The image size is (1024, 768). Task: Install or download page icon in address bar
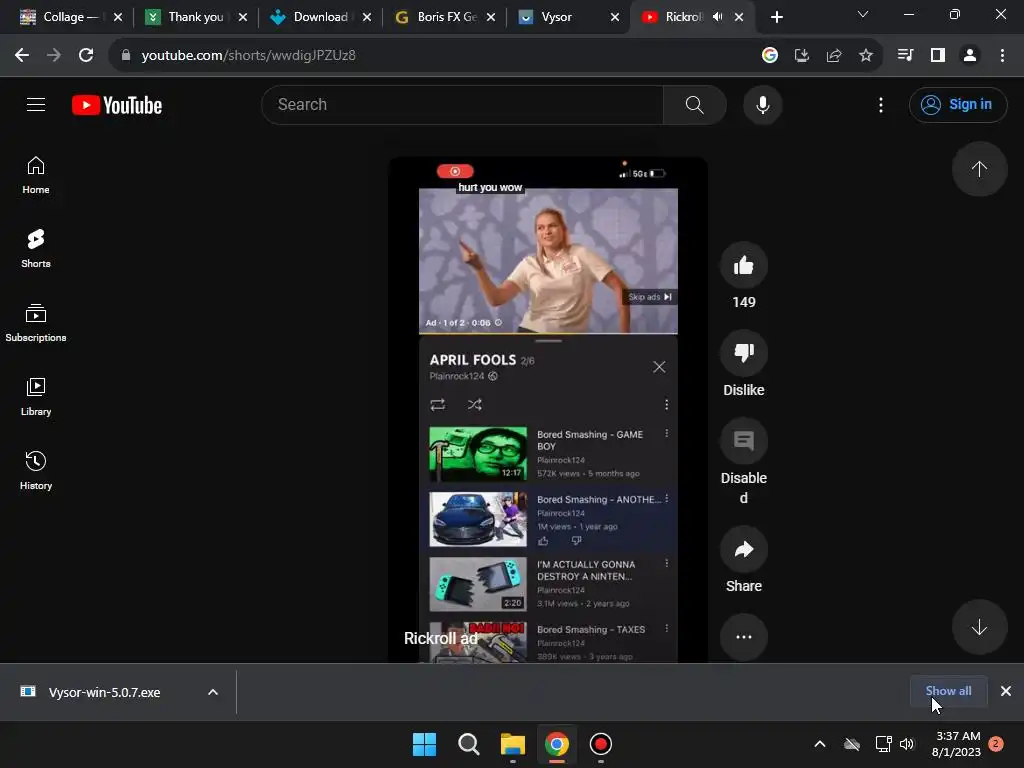pyautogui.click(x=801, y=56)
